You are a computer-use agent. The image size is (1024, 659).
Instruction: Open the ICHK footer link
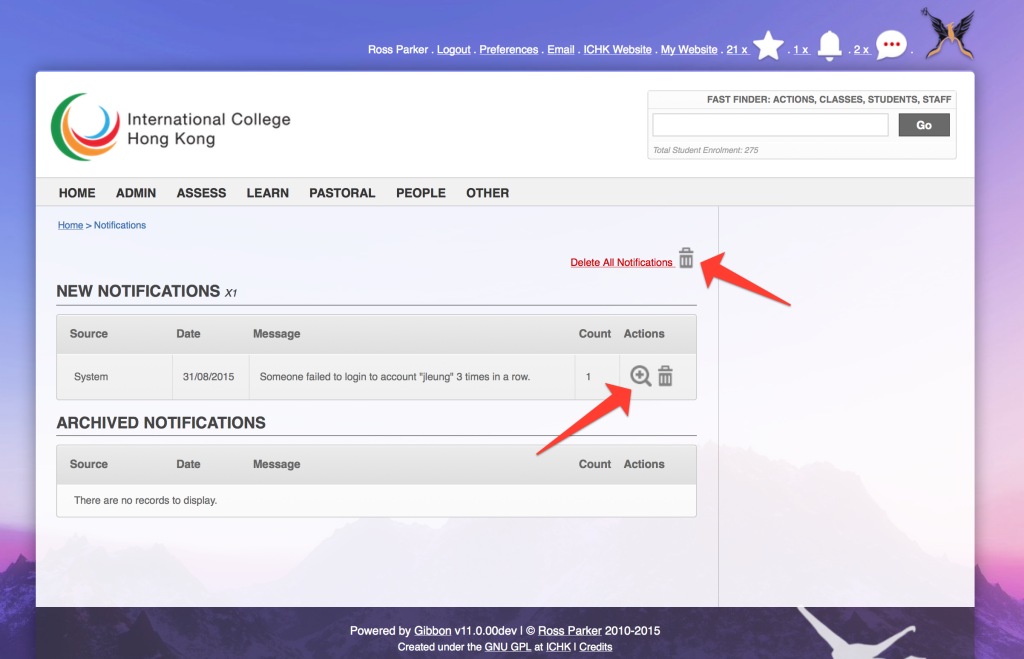558,647
